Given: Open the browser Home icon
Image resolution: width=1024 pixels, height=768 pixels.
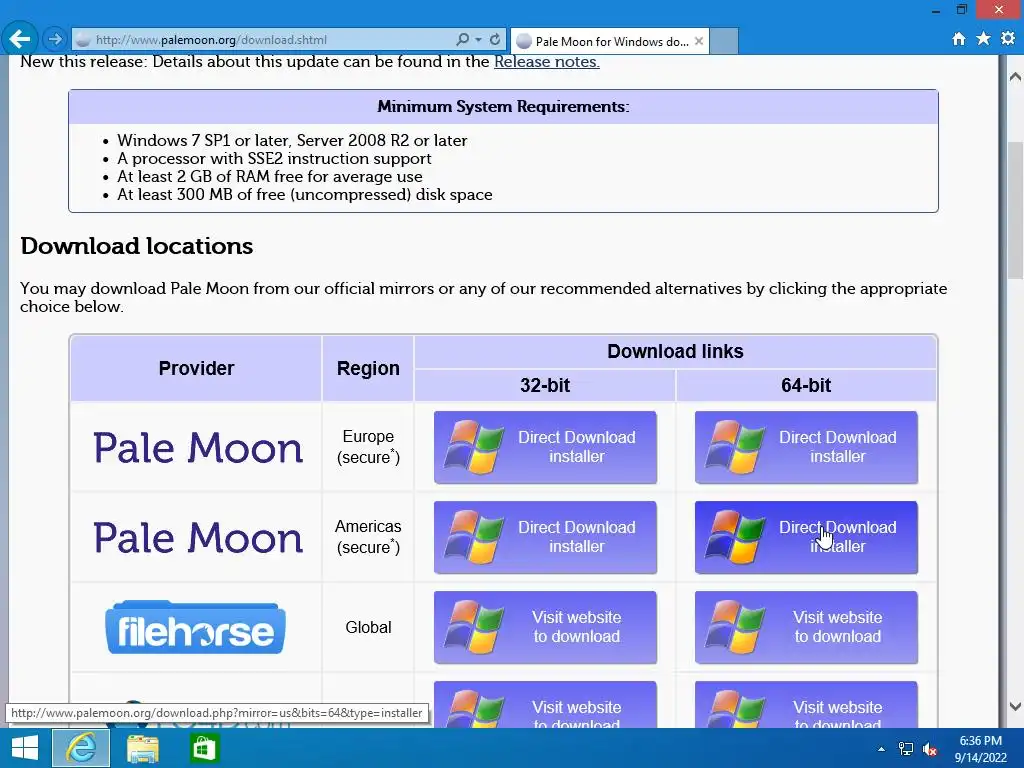Looking at the screenshot, I should [958, 39].
